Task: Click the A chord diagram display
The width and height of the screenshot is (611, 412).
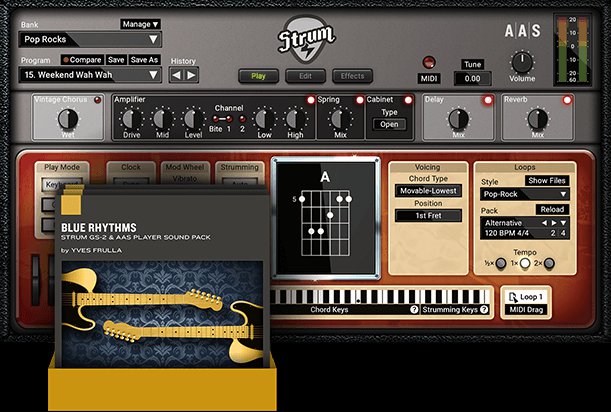Action: coord(325,218)
